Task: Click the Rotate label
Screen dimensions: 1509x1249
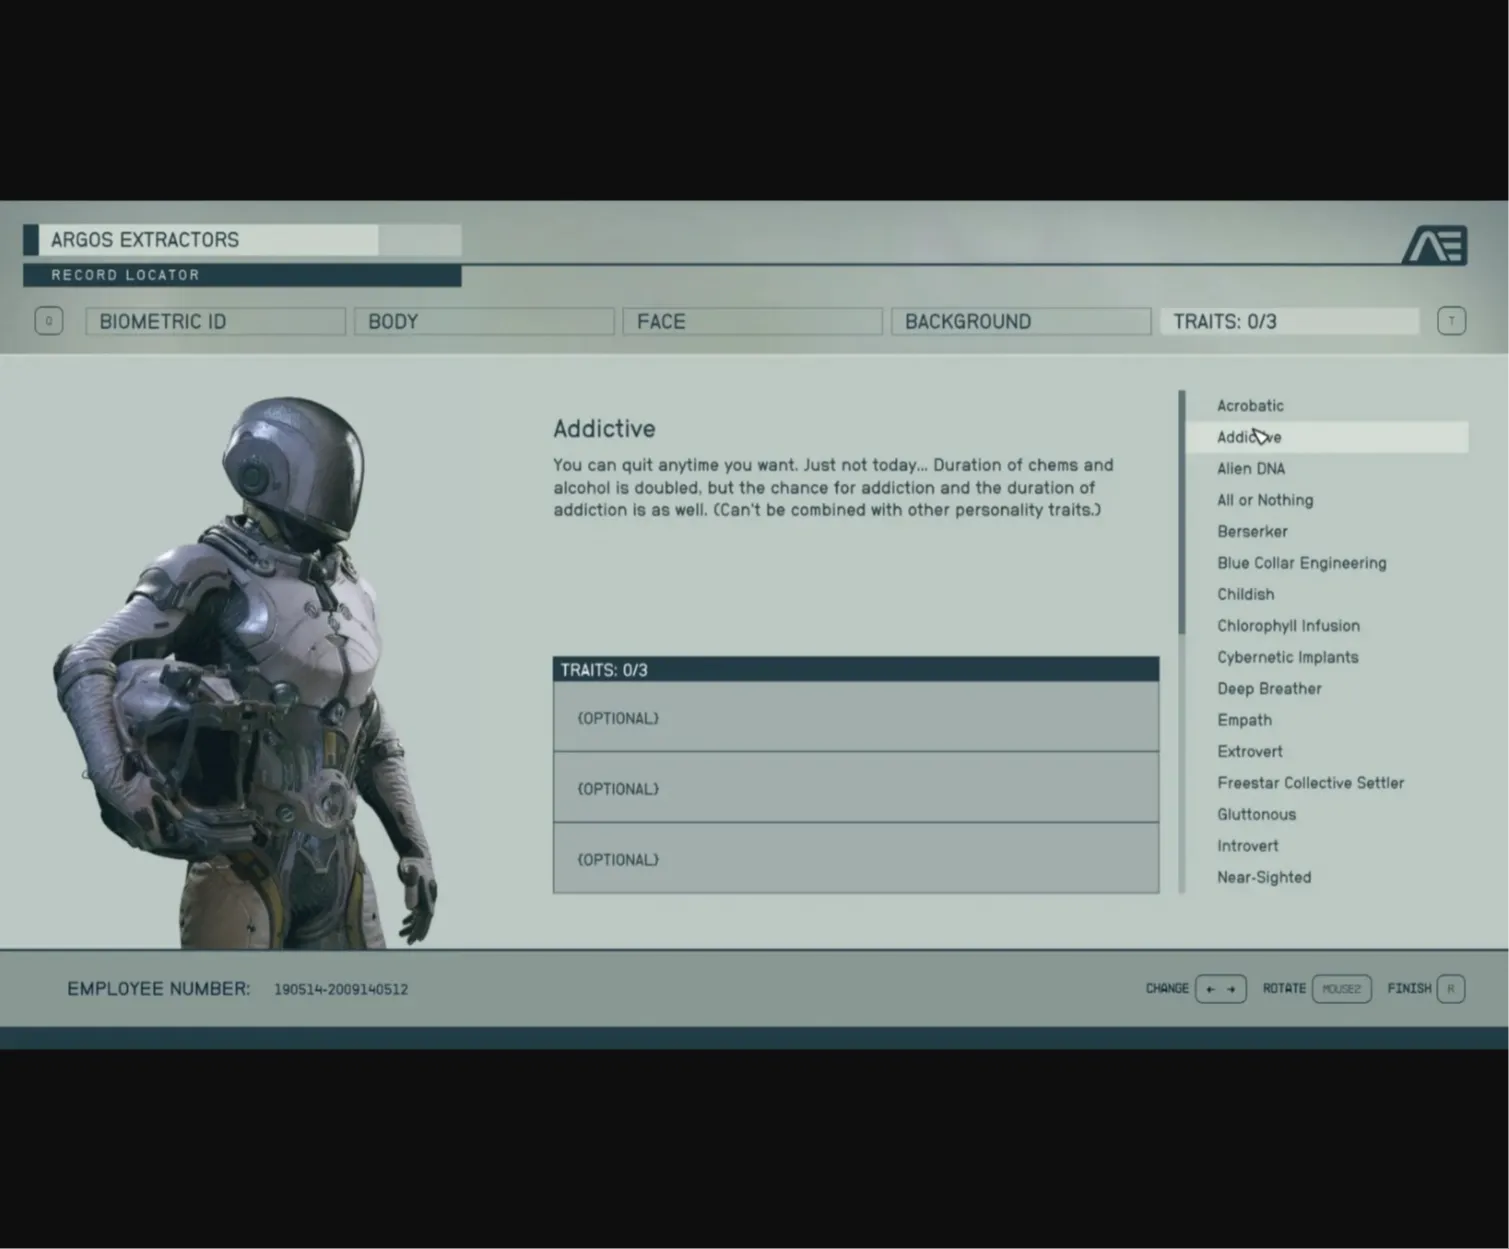Action: point(1284,989)
